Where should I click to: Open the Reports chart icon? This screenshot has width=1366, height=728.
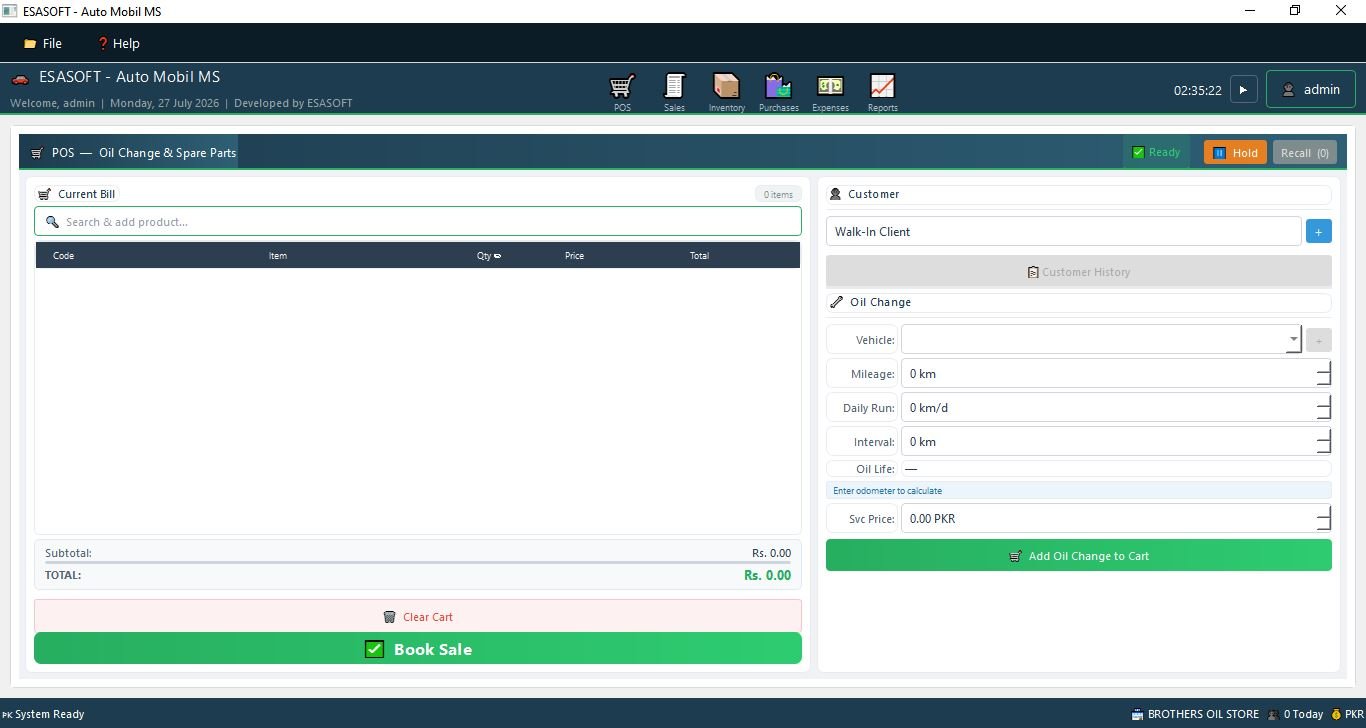coord(882,92)
